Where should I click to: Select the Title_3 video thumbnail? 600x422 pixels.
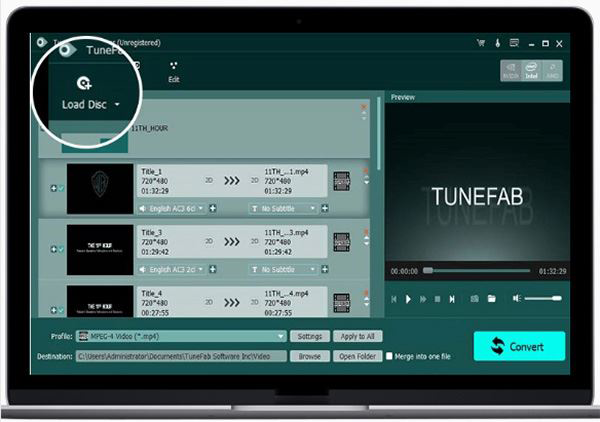click(100, 250)
